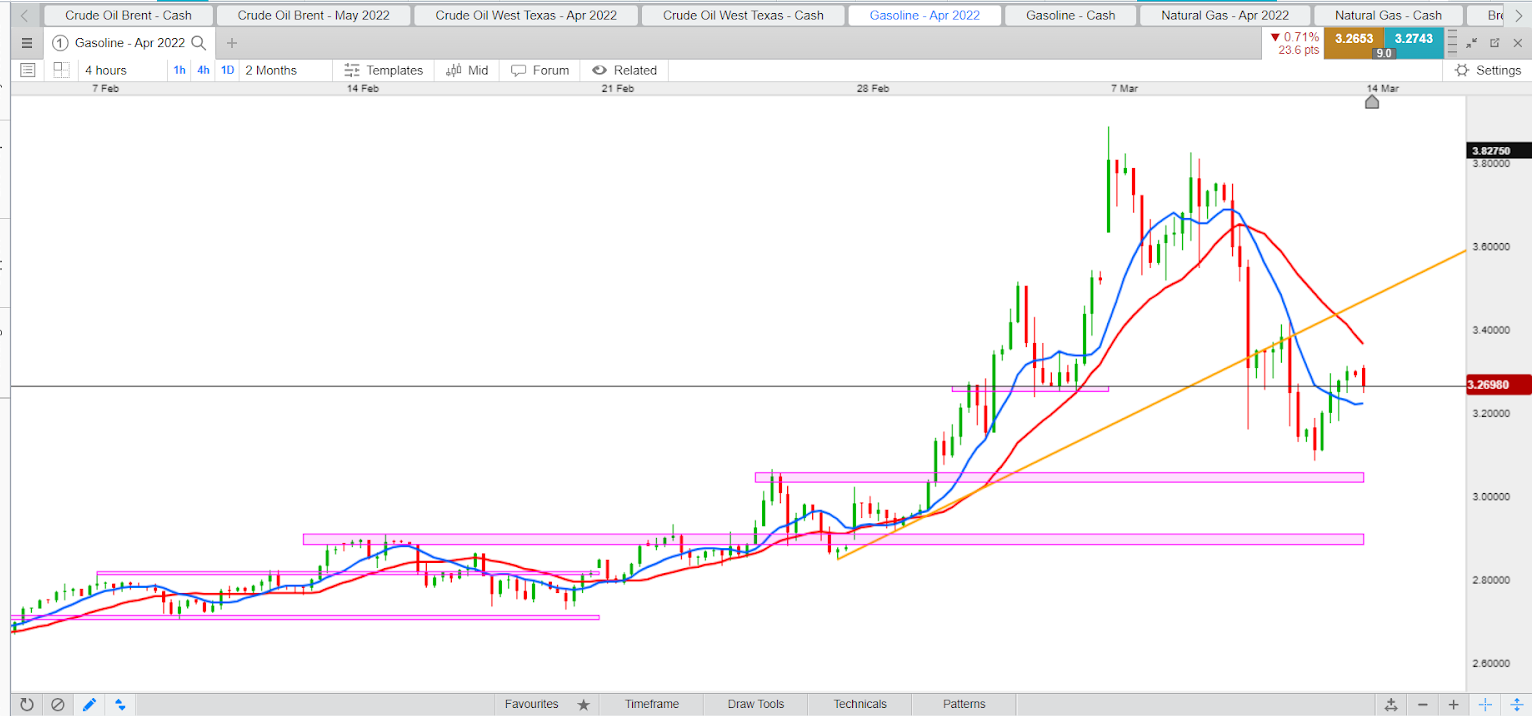Open the Mid price type dropdown
The width and height of the screenshot is (1532, 716).
[x=467, y=70]
